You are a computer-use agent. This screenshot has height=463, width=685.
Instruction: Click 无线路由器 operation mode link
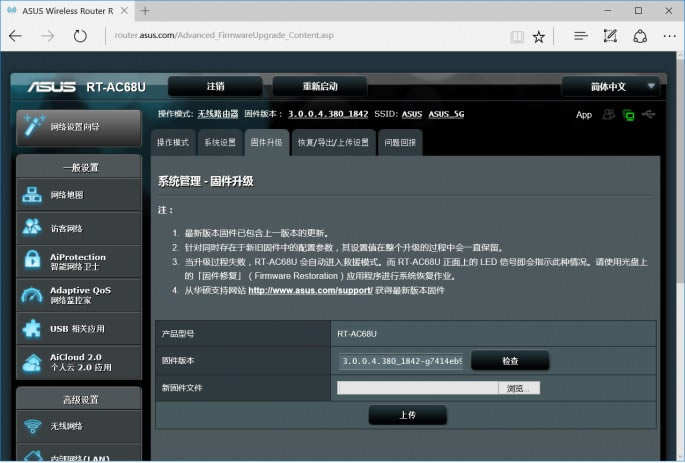(218, 114)
